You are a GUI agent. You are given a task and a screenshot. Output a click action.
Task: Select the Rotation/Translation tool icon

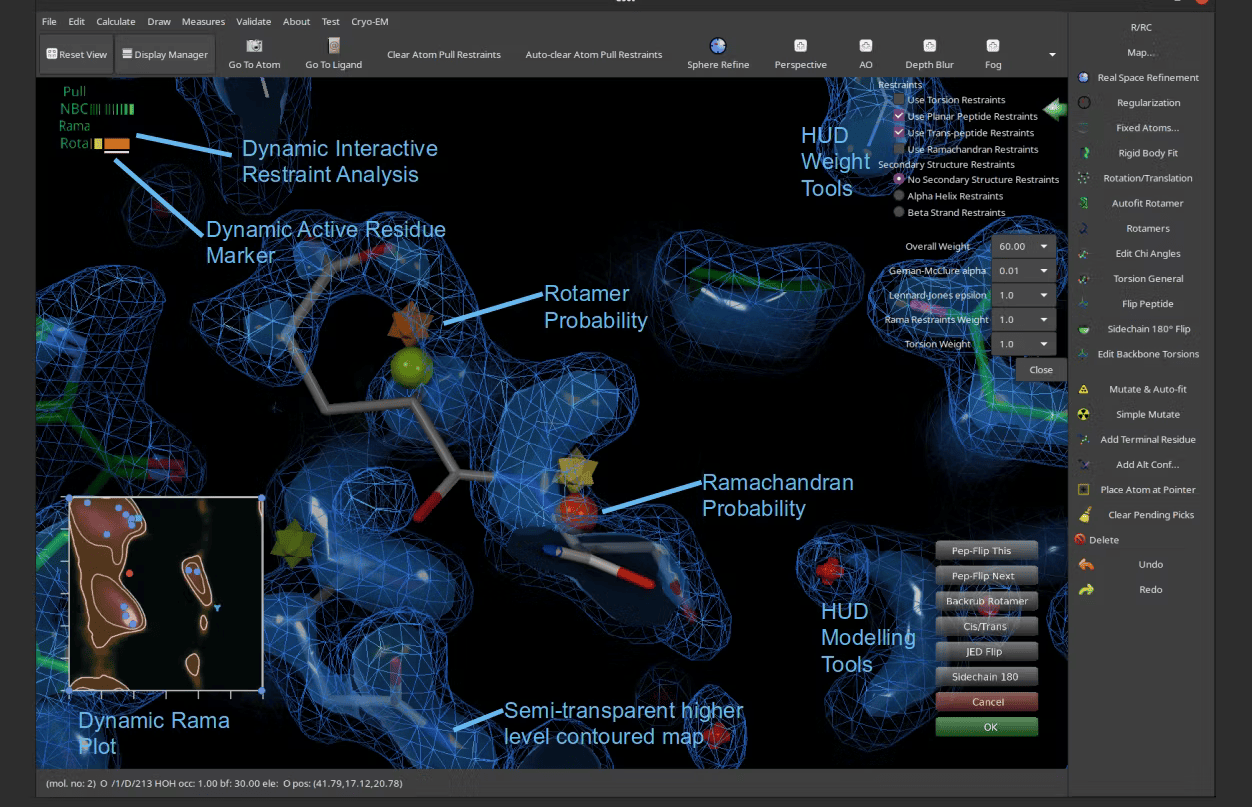1083,178
